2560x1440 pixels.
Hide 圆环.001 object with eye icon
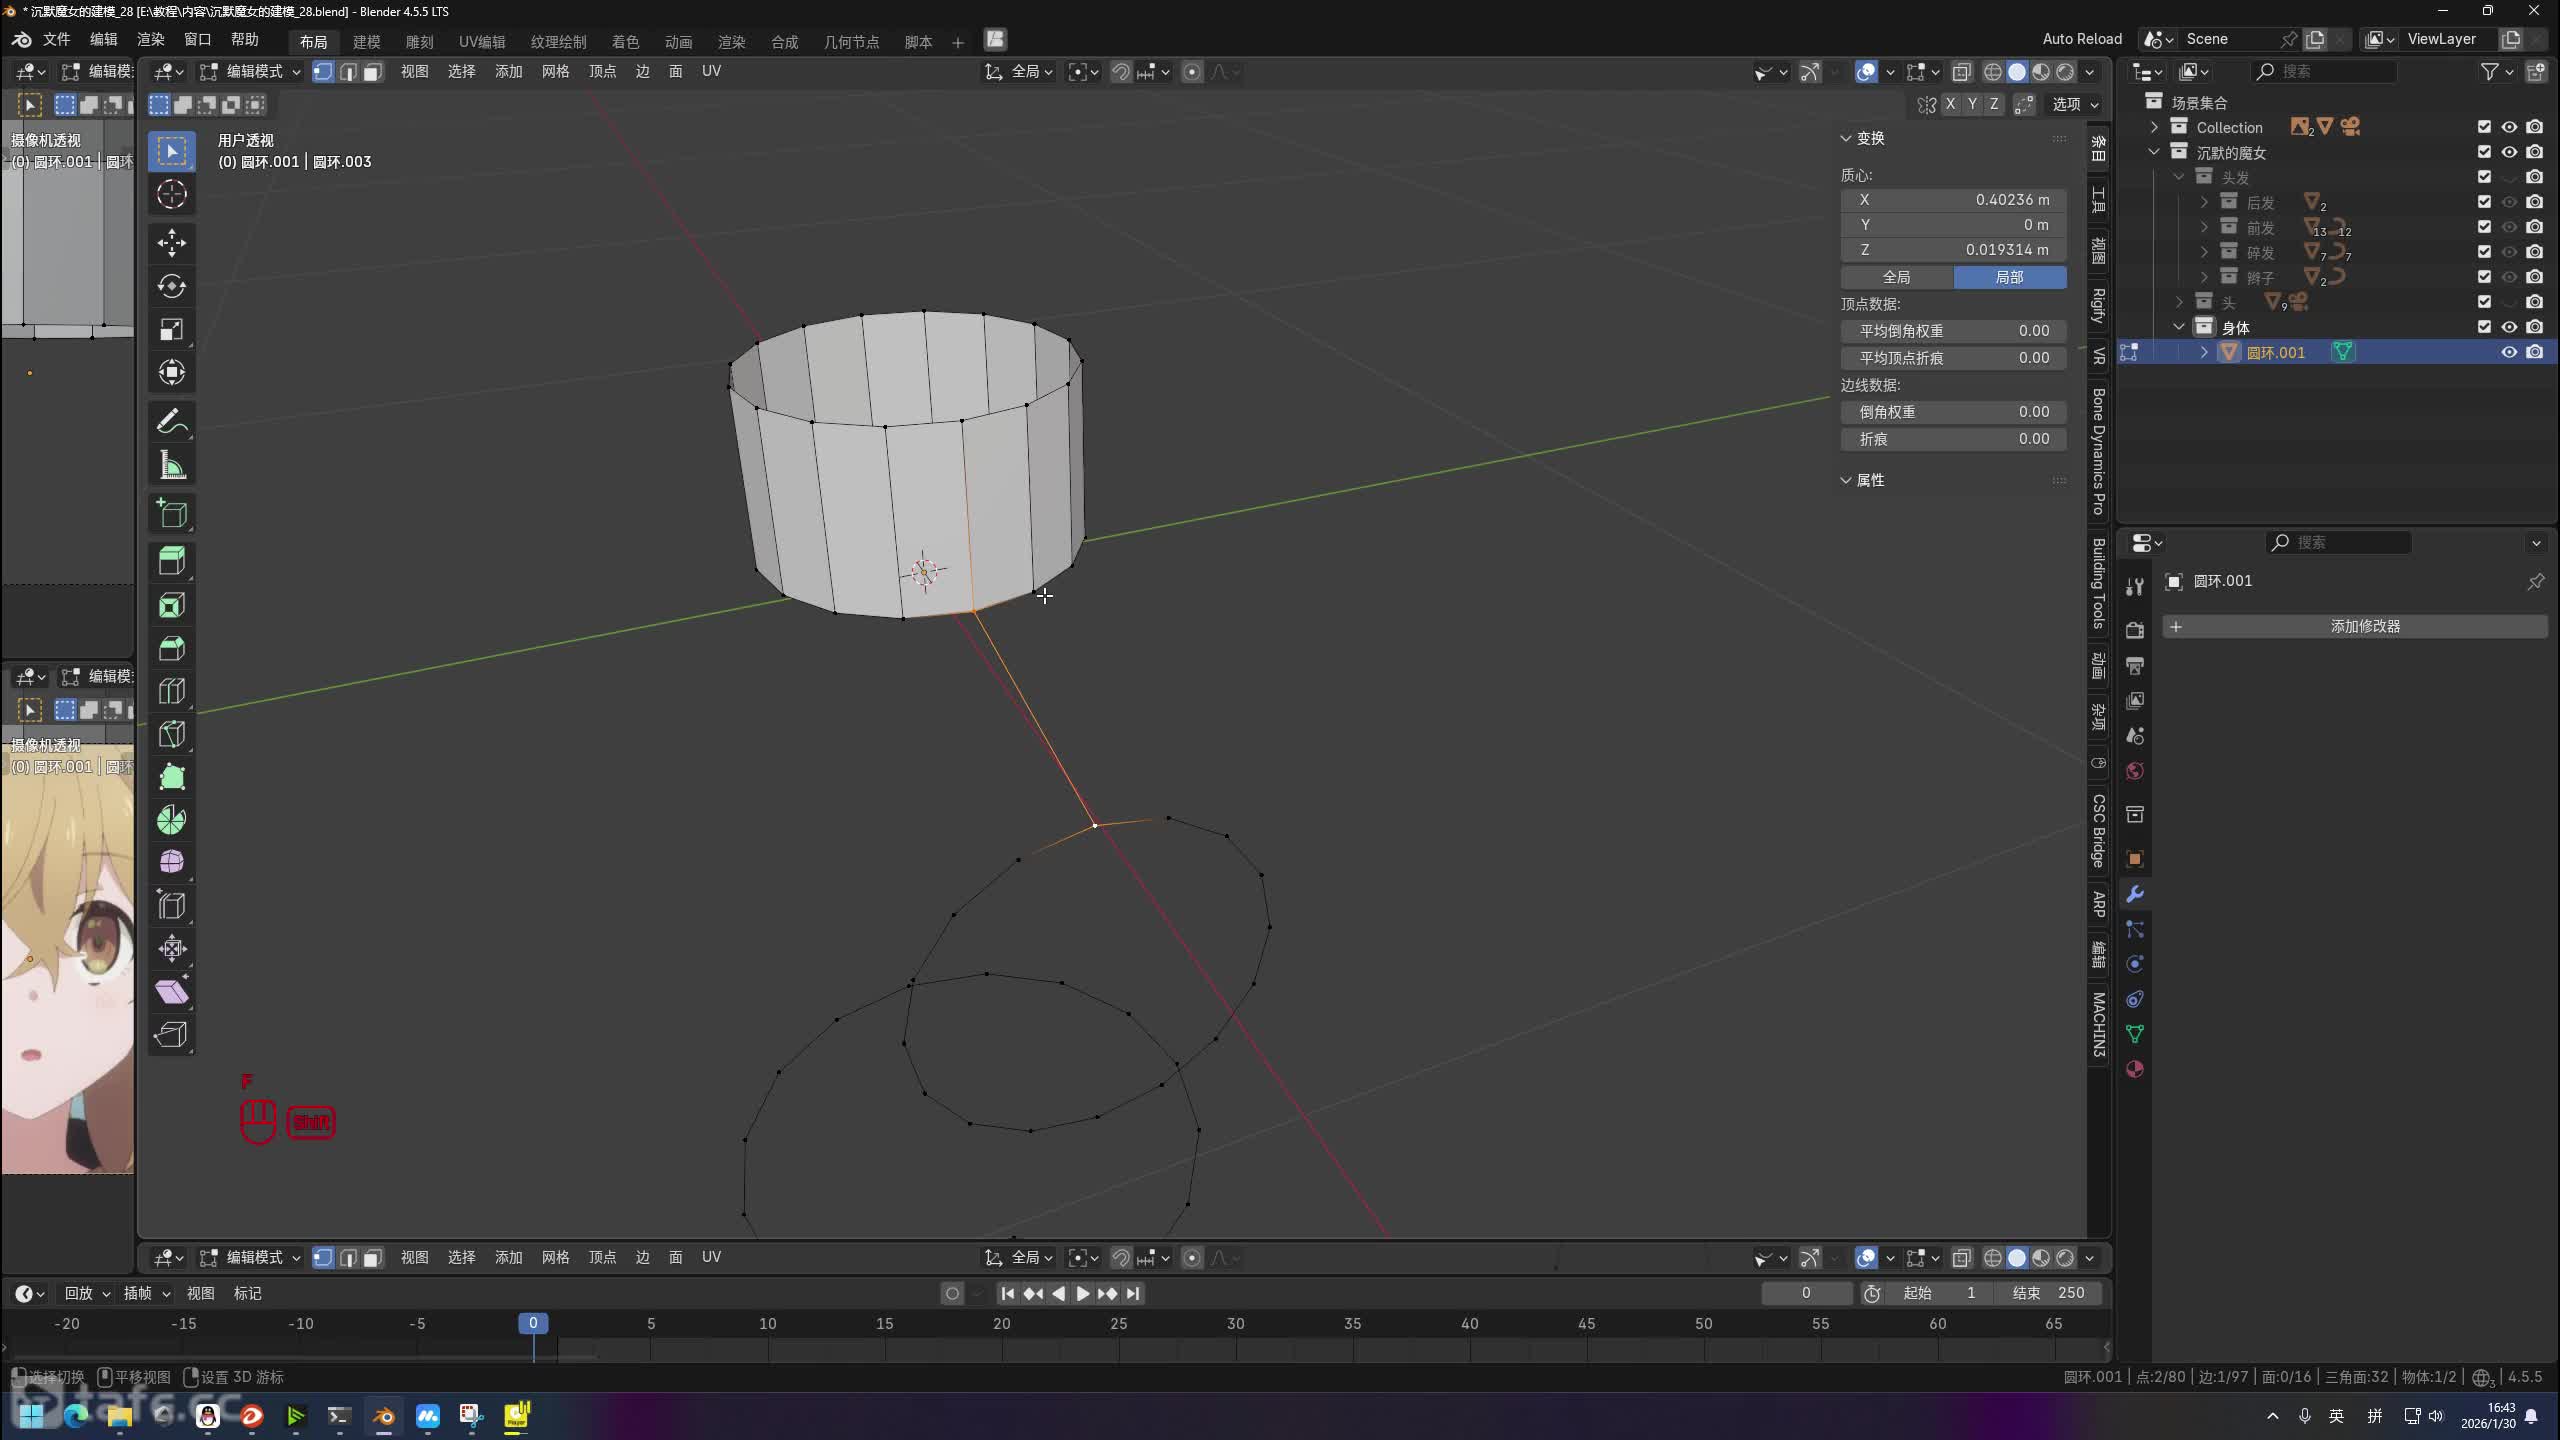[2509, 352]
